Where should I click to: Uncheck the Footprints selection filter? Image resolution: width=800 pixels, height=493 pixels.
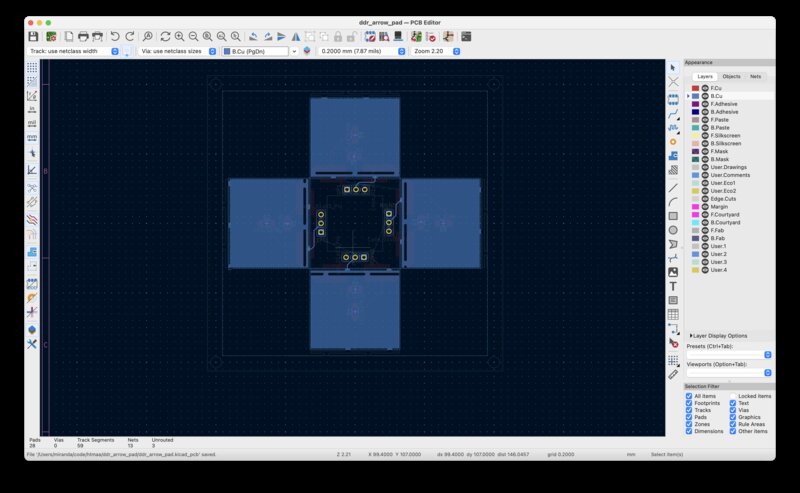[689, 404]
